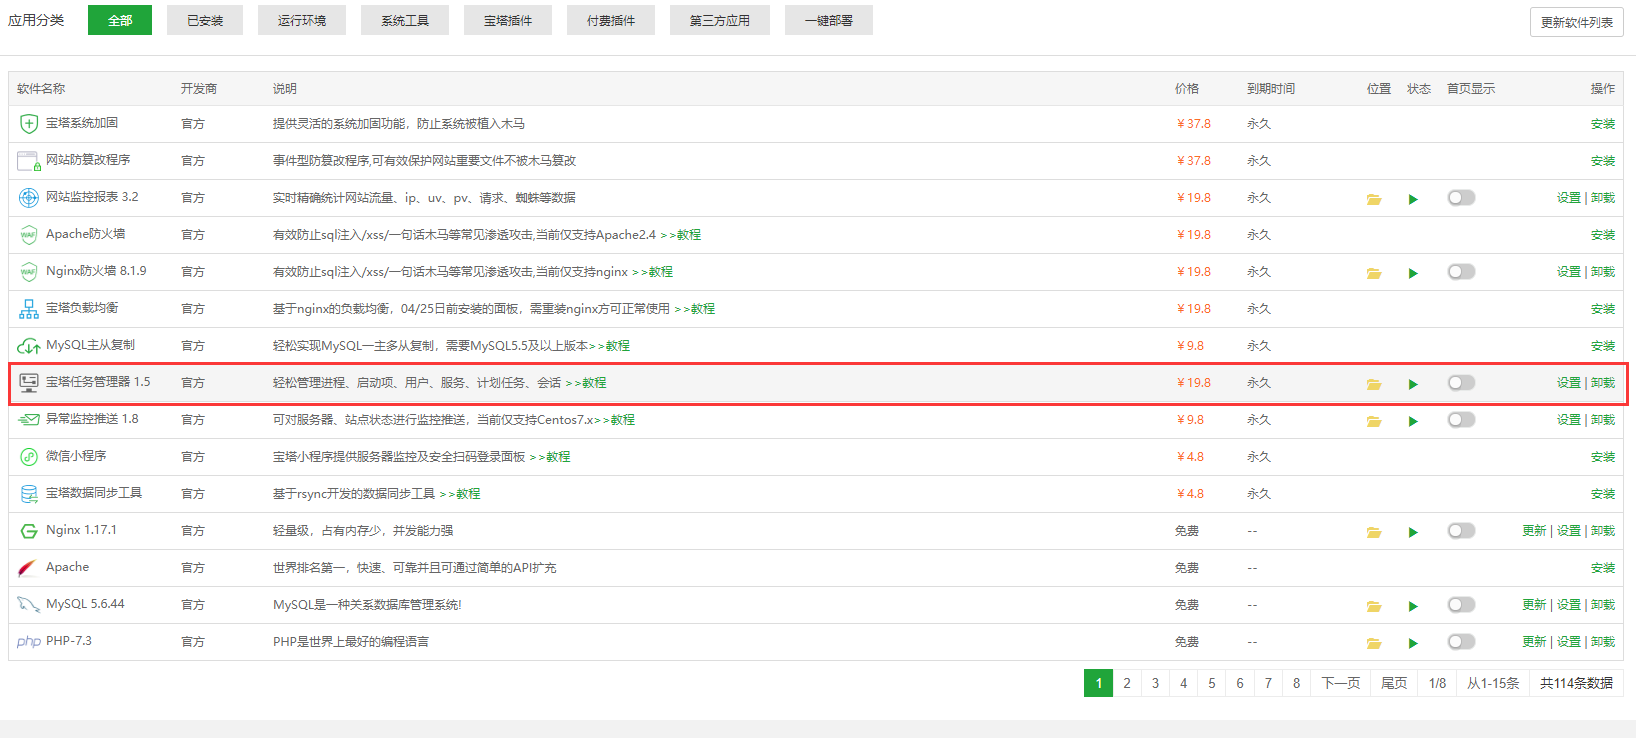Click 更新软件列表 button
The width and height of the screenshot is (1636, 738).
point(1577,22)
